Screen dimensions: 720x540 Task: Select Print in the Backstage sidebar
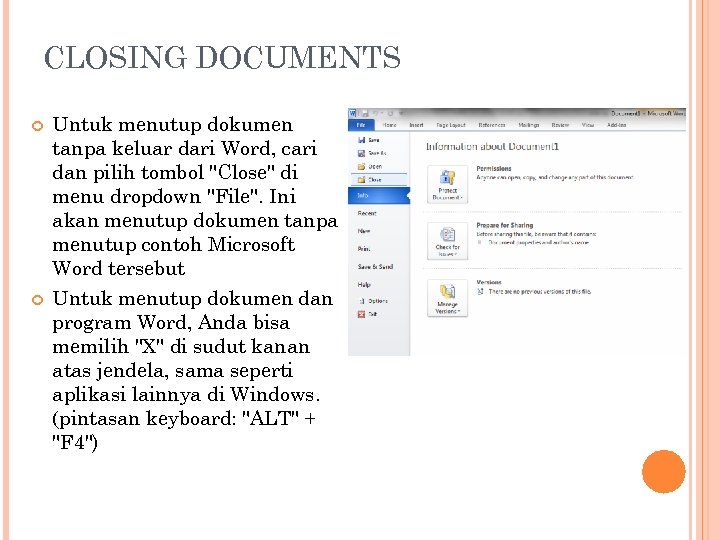[x=364, y=249]
